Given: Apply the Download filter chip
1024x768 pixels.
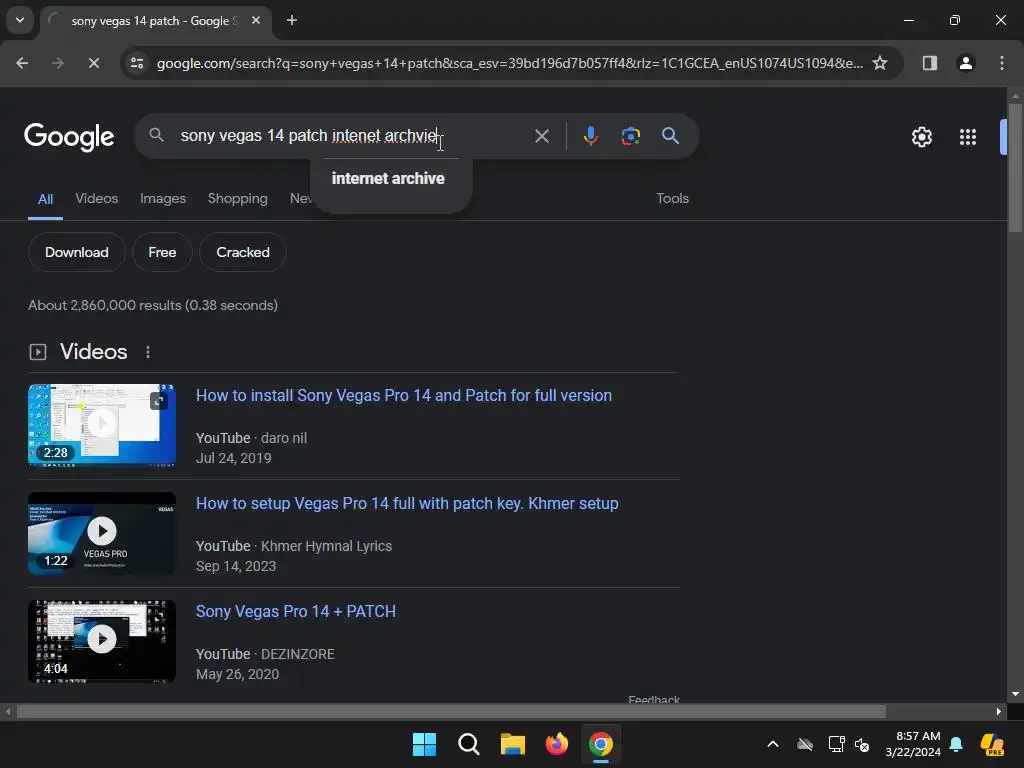Looking at the screenshot, I should (76, 252).
